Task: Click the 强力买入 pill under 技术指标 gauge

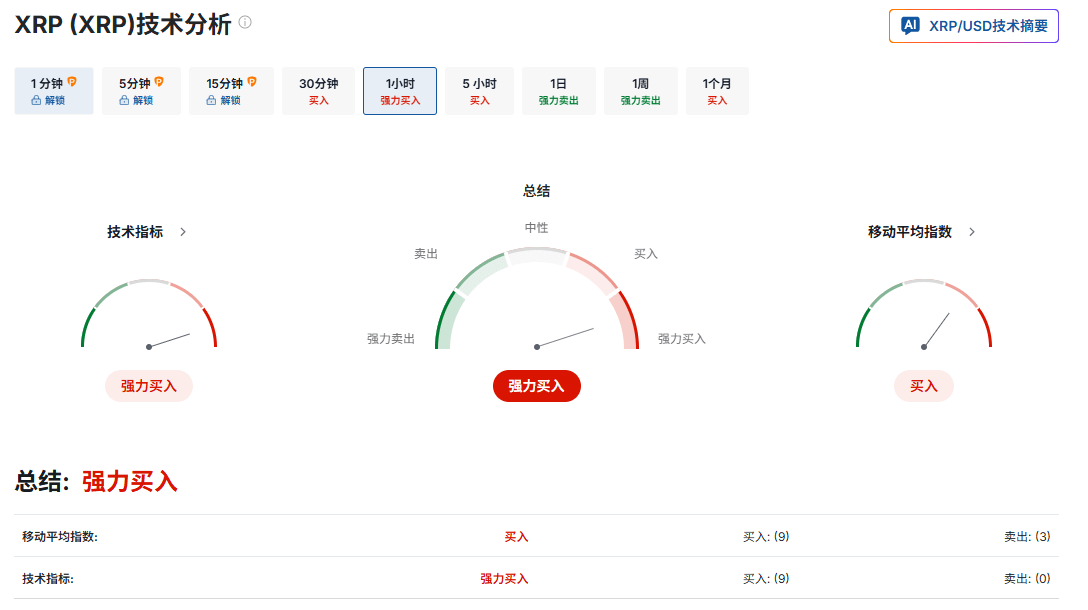Action: tap(148, 386)
